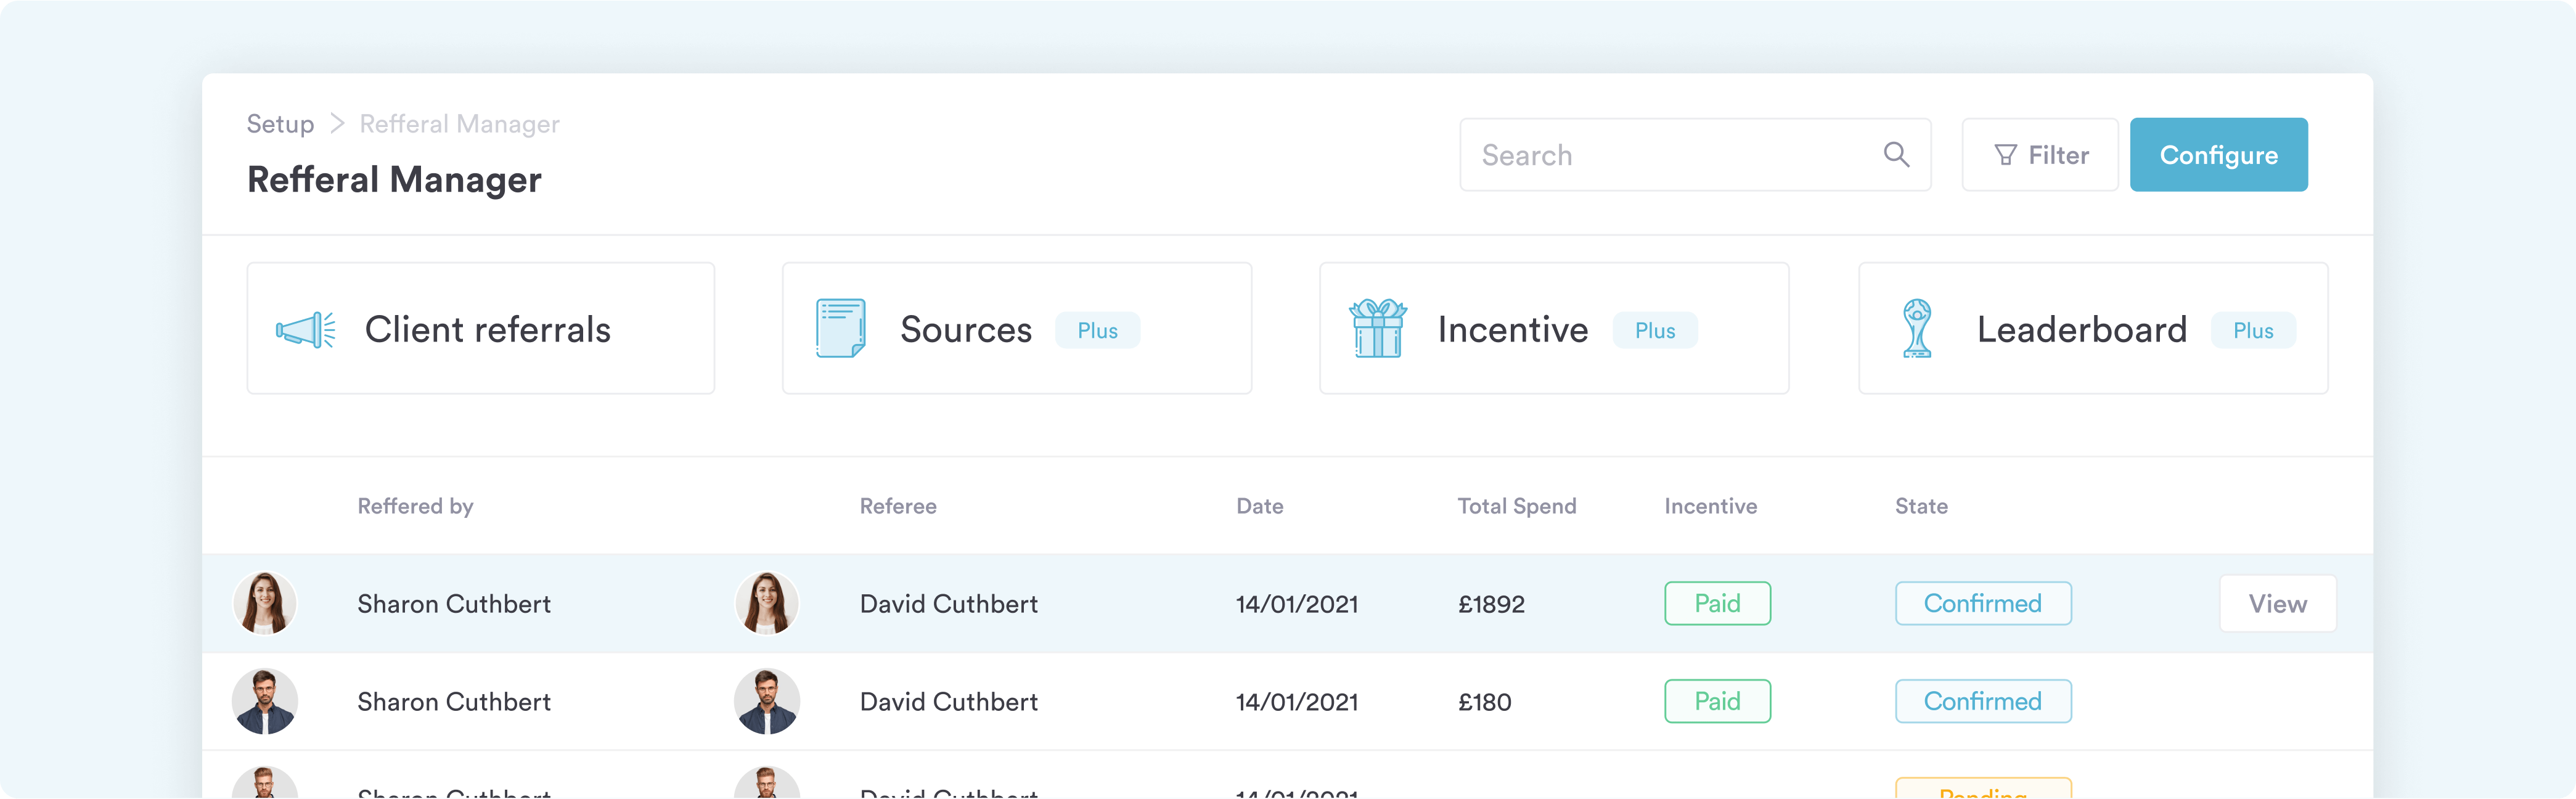Screen dimensions: 2576x799
Task: Switch to the Leaderboard tab
Action: pyautogui.click(x=2081, y=329)
